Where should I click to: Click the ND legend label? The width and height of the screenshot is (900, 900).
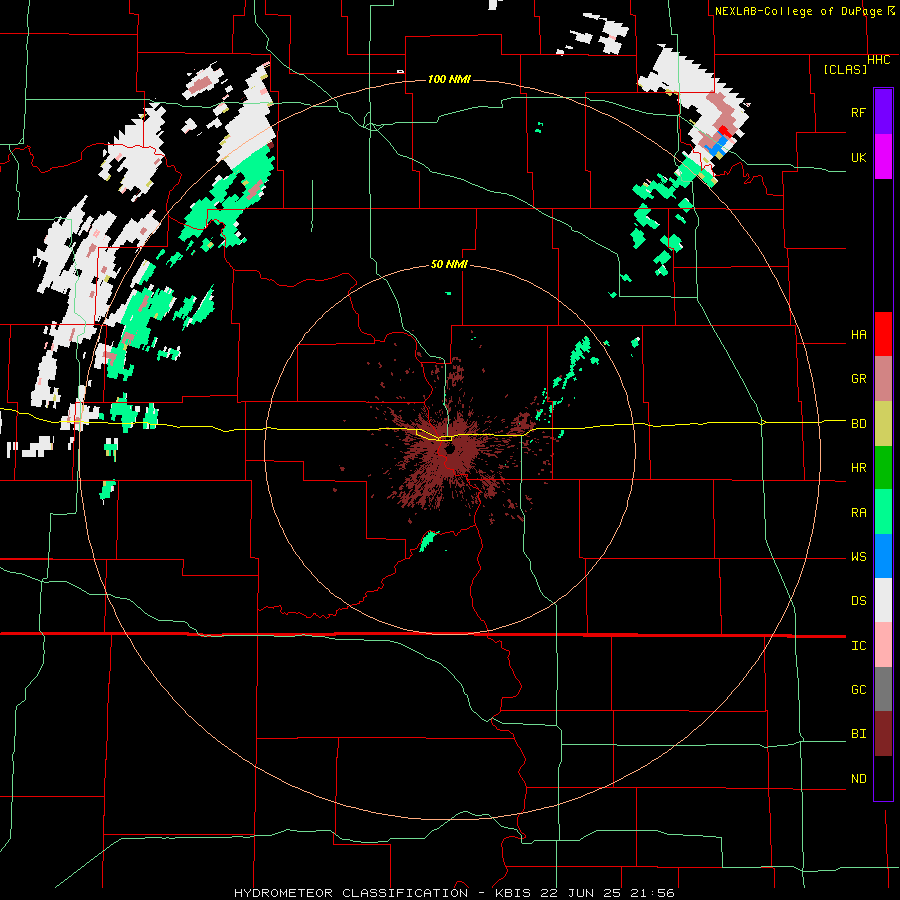click(x=859, y=779)
